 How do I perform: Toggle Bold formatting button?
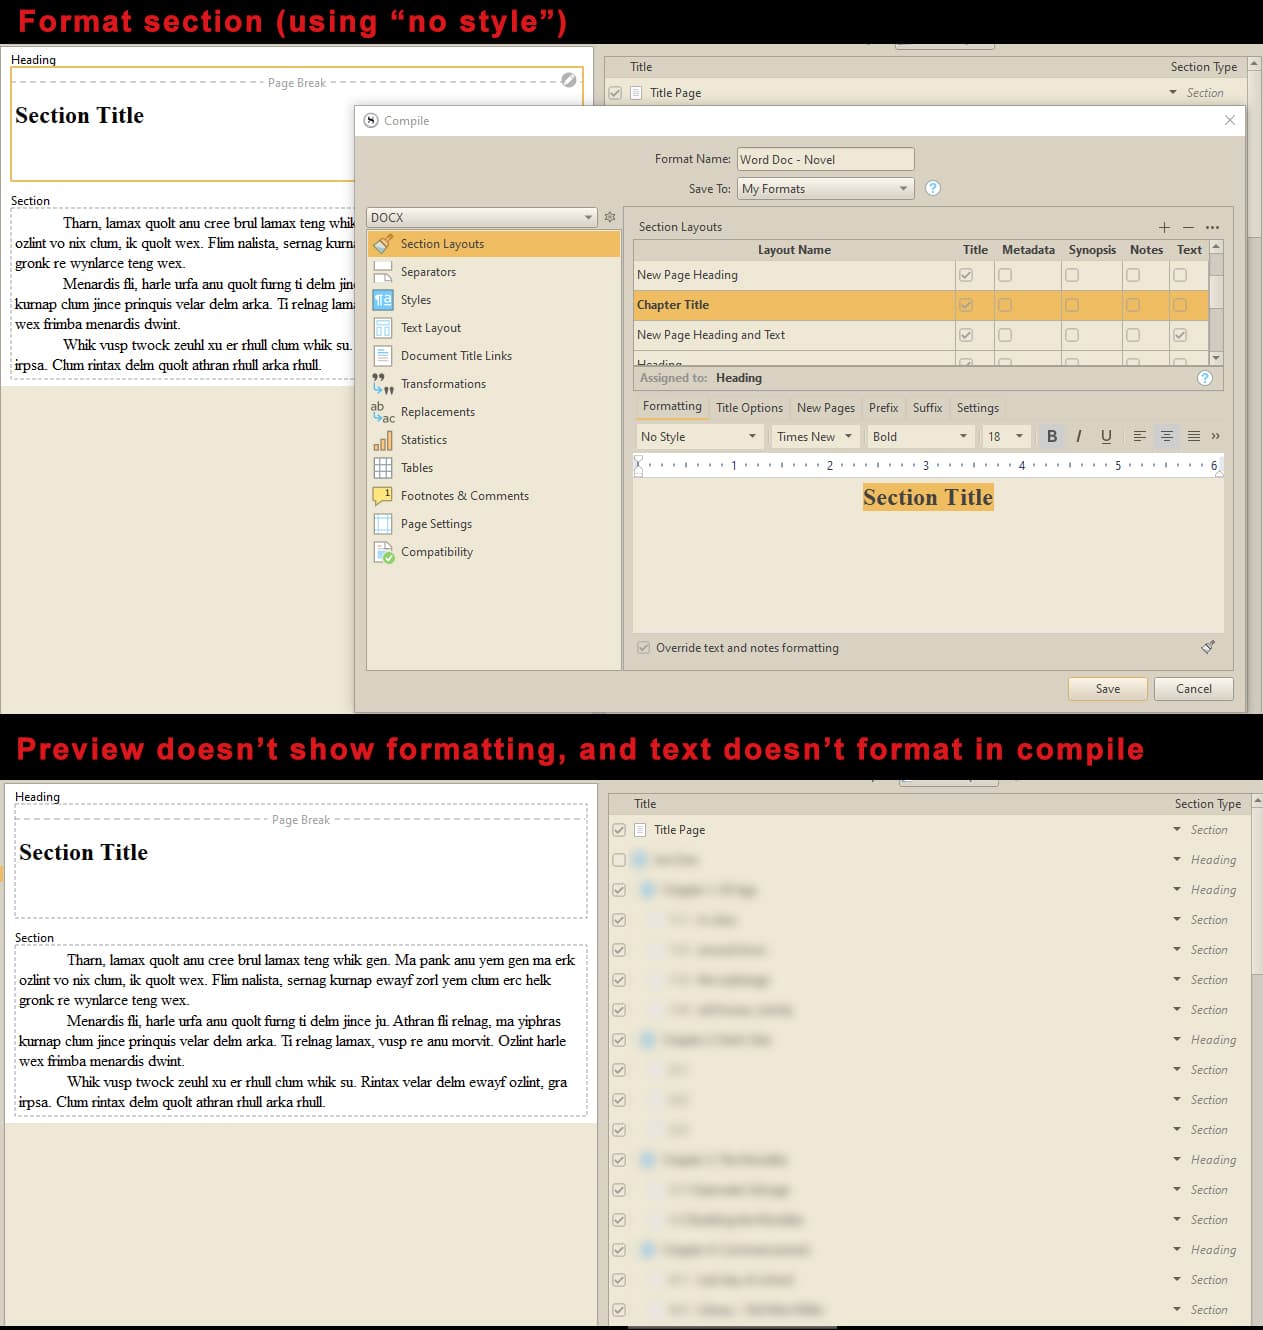point(1052,436)
